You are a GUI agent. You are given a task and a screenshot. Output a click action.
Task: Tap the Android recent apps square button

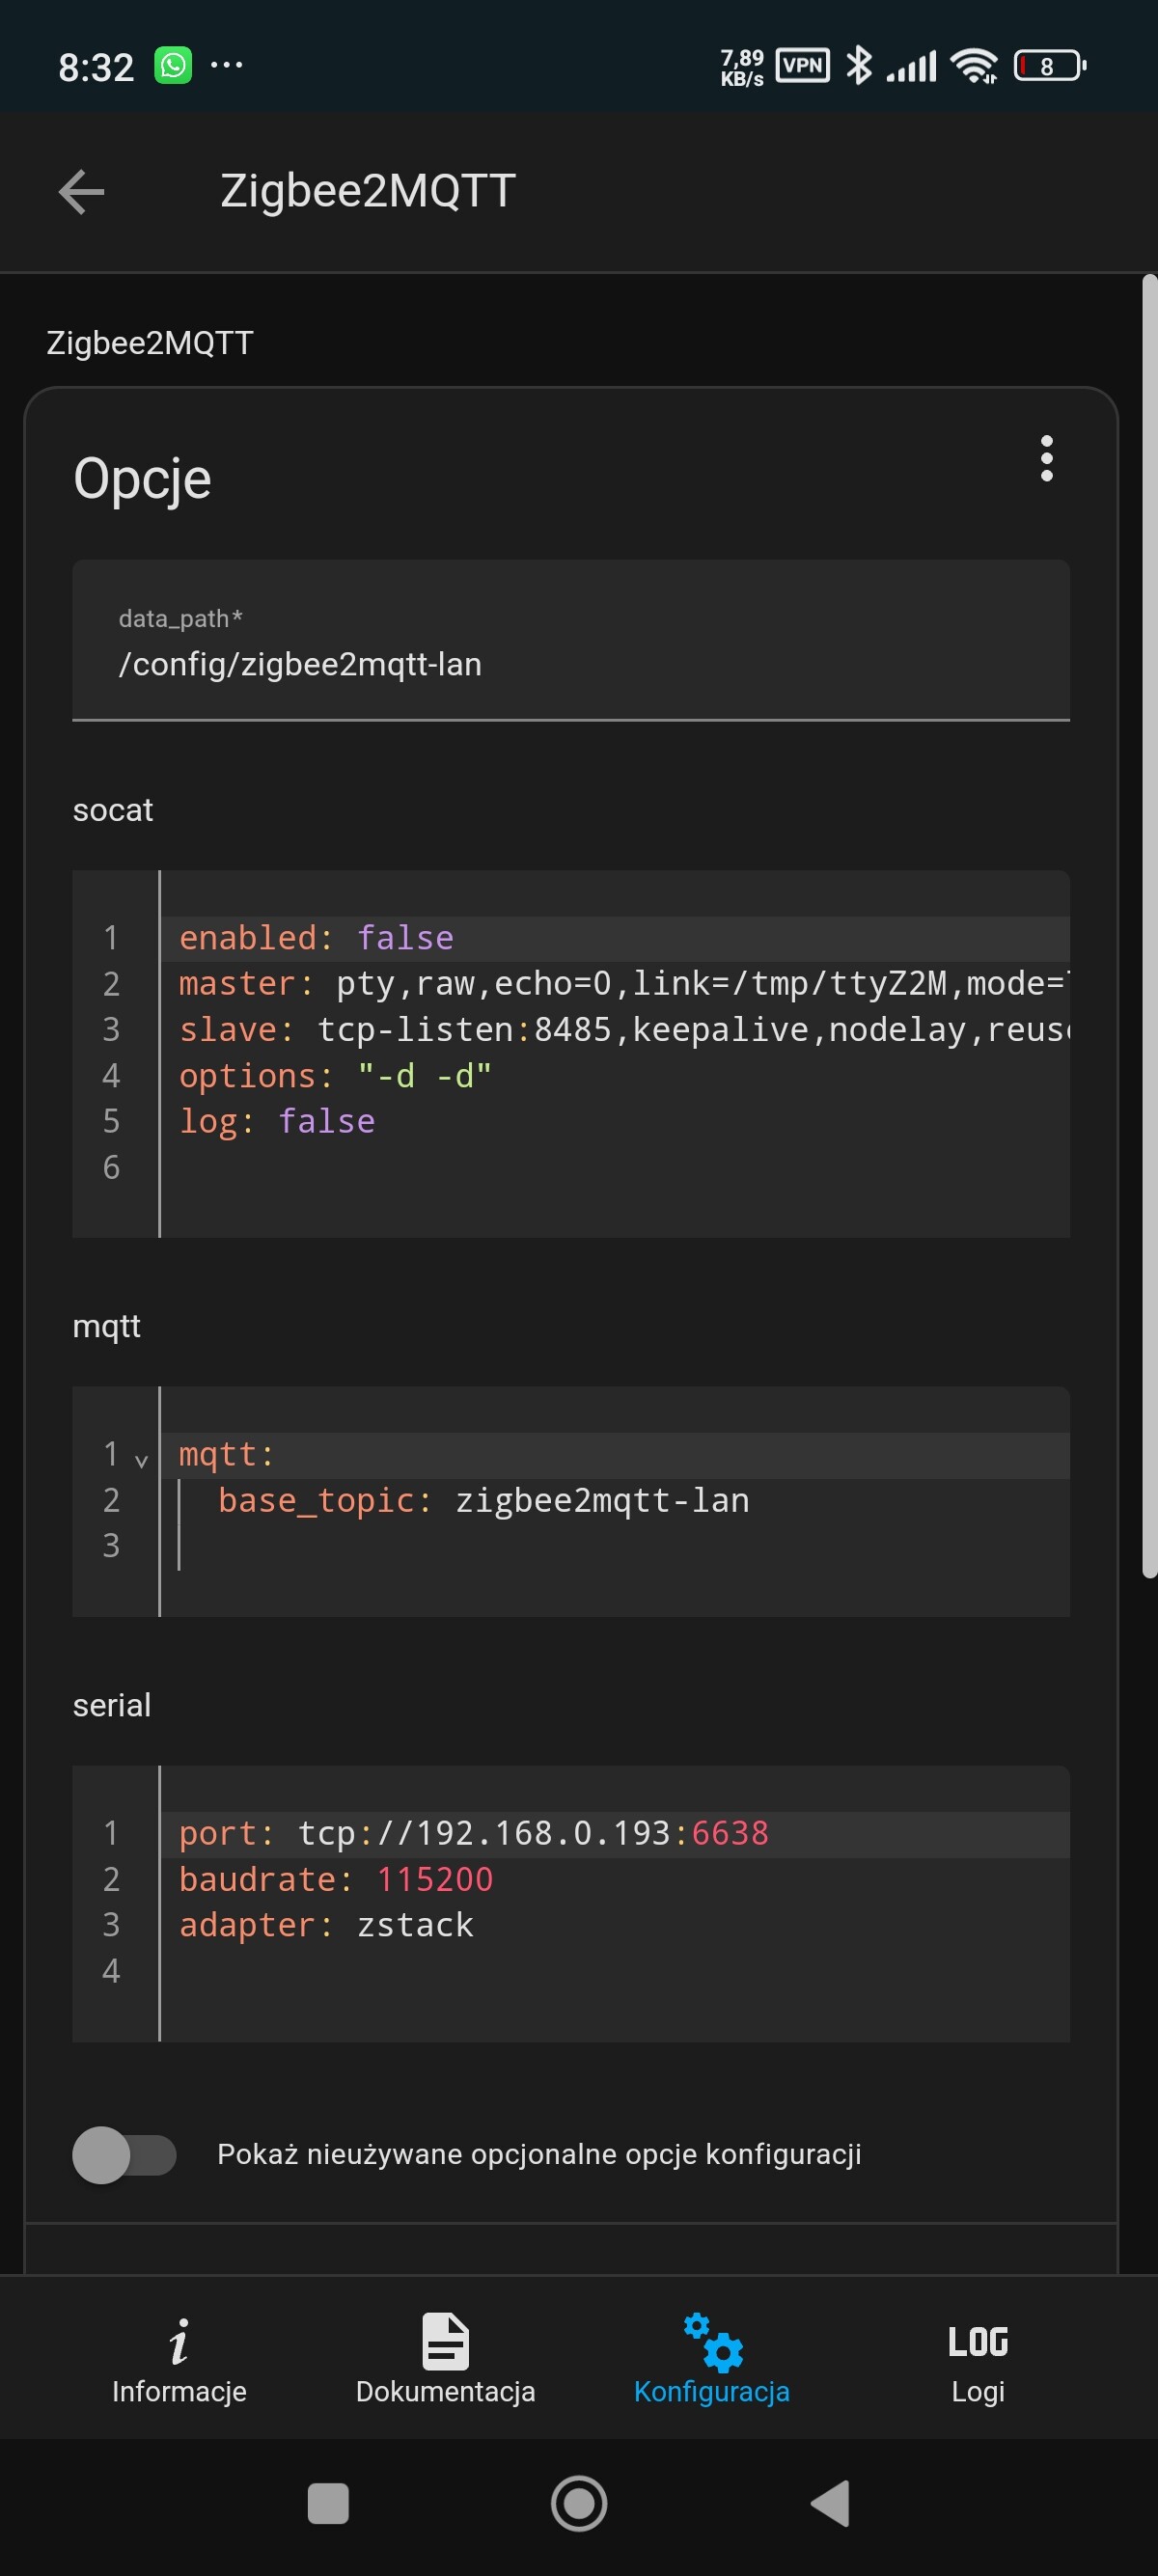(328, 2504)
